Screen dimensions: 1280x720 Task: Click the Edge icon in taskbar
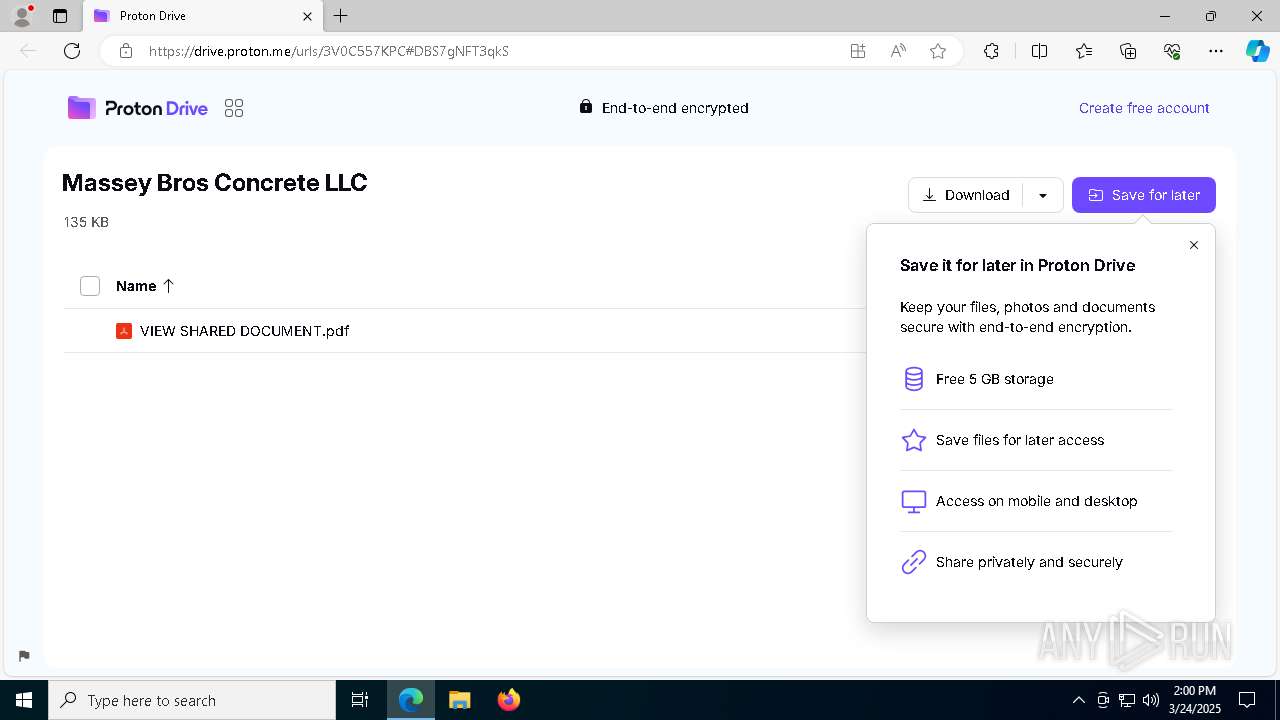tap(411, 700)
